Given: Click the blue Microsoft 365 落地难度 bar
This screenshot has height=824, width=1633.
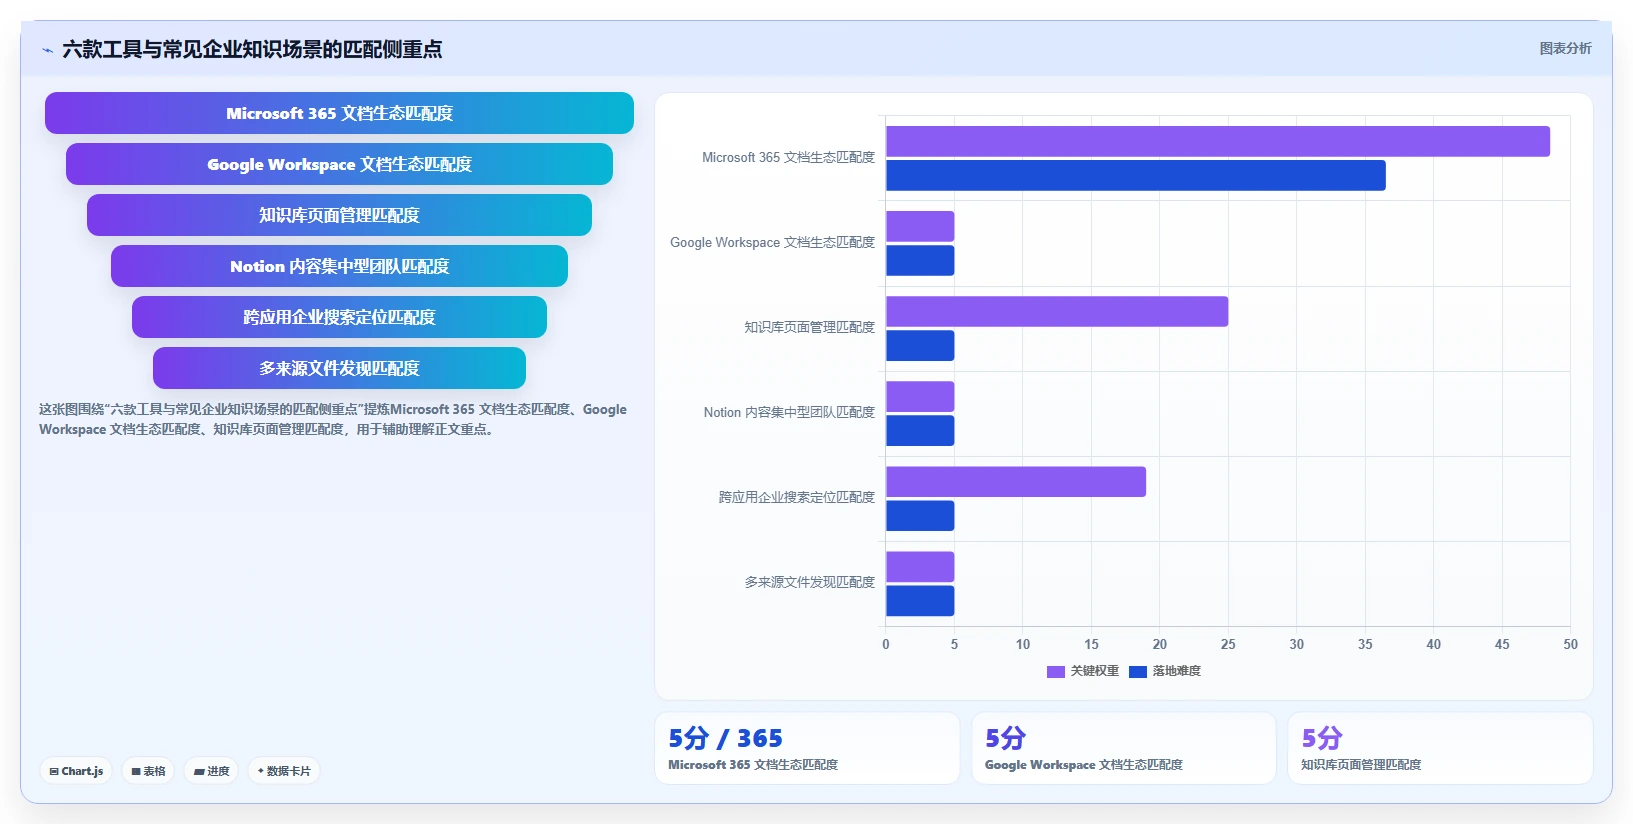Looking at the screenshot, I should (x=1136, y=175).
